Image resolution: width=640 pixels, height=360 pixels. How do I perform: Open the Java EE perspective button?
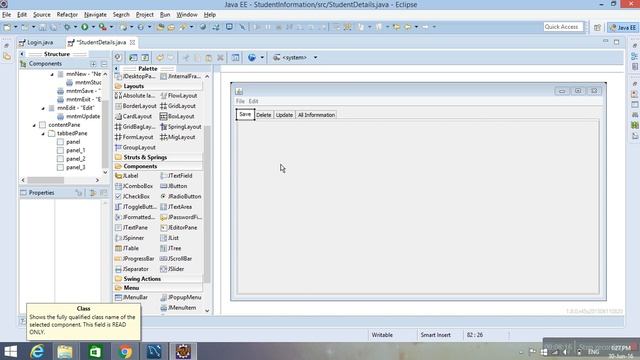pyautogui.click(x=622, y=27)
